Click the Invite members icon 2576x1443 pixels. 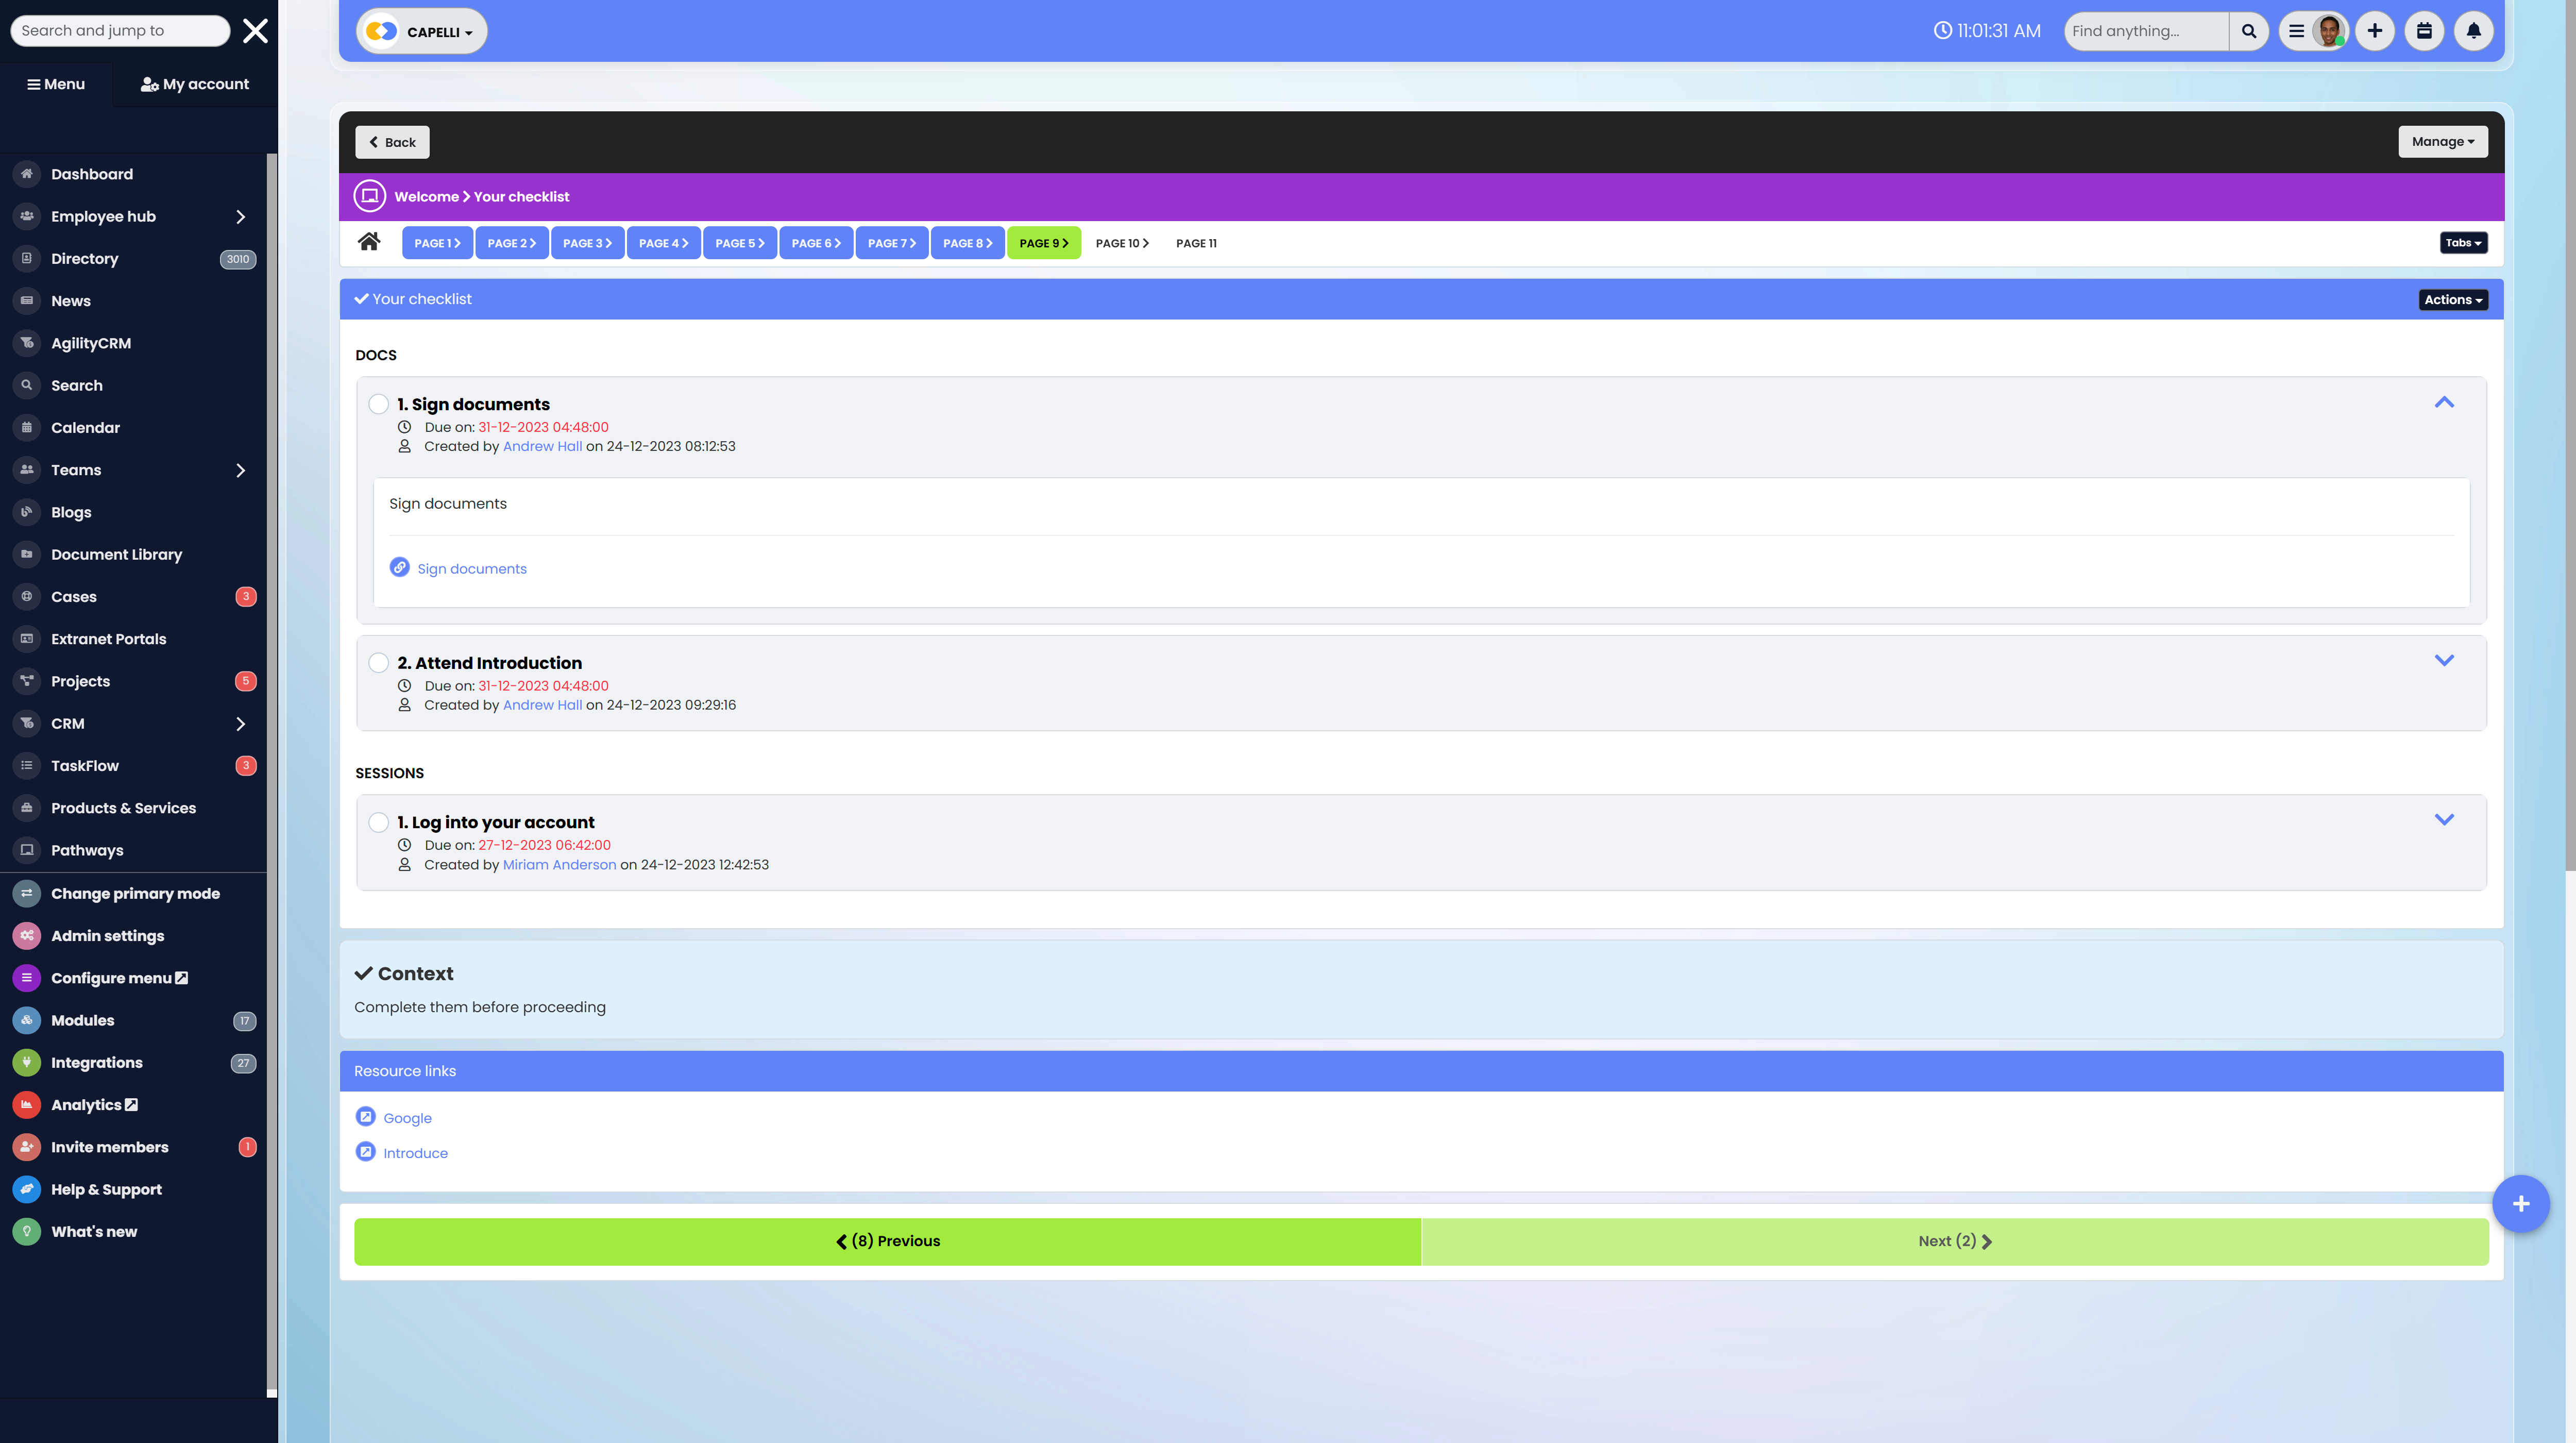(x=27, y=1147)
